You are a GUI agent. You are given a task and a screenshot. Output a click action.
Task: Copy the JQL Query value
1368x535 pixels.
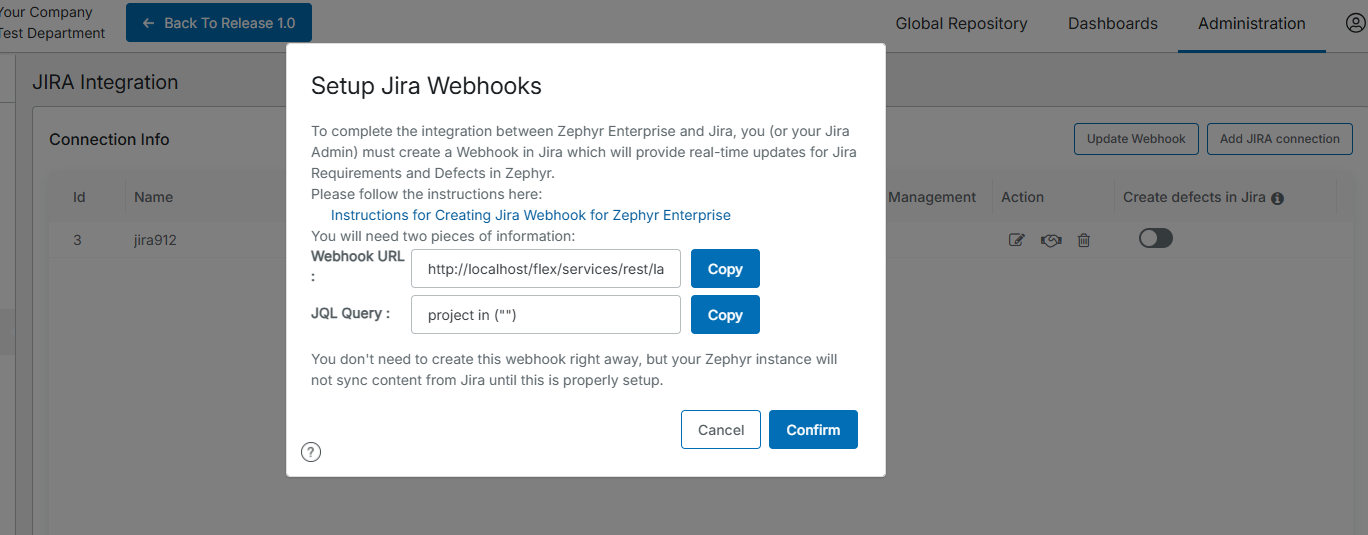pyautogui.click(x=725, y=314)
